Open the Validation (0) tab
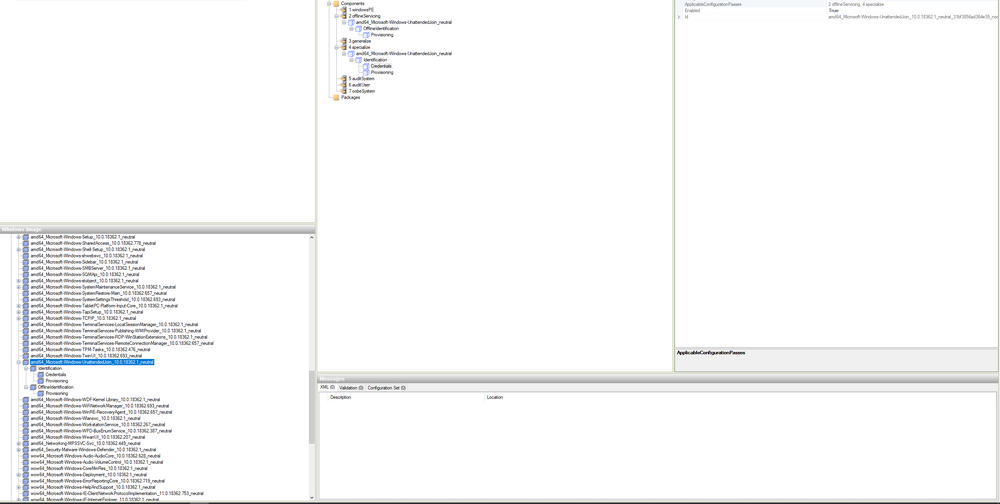Image resolution: width=1000 pixels, height=504 pixels. pyautogui.click(x=351, y=388)
